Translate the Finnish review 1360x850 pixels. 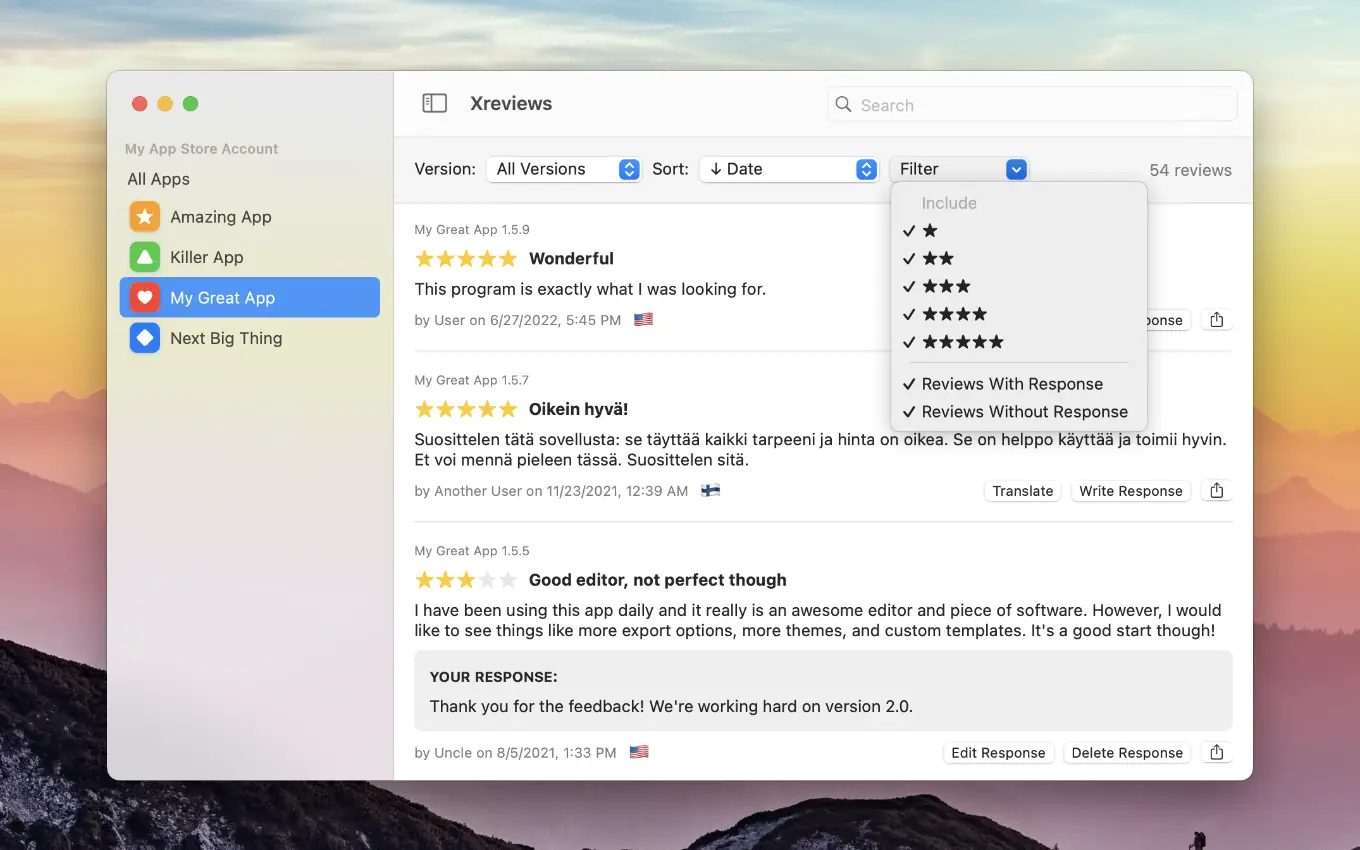click(1022, 490)
